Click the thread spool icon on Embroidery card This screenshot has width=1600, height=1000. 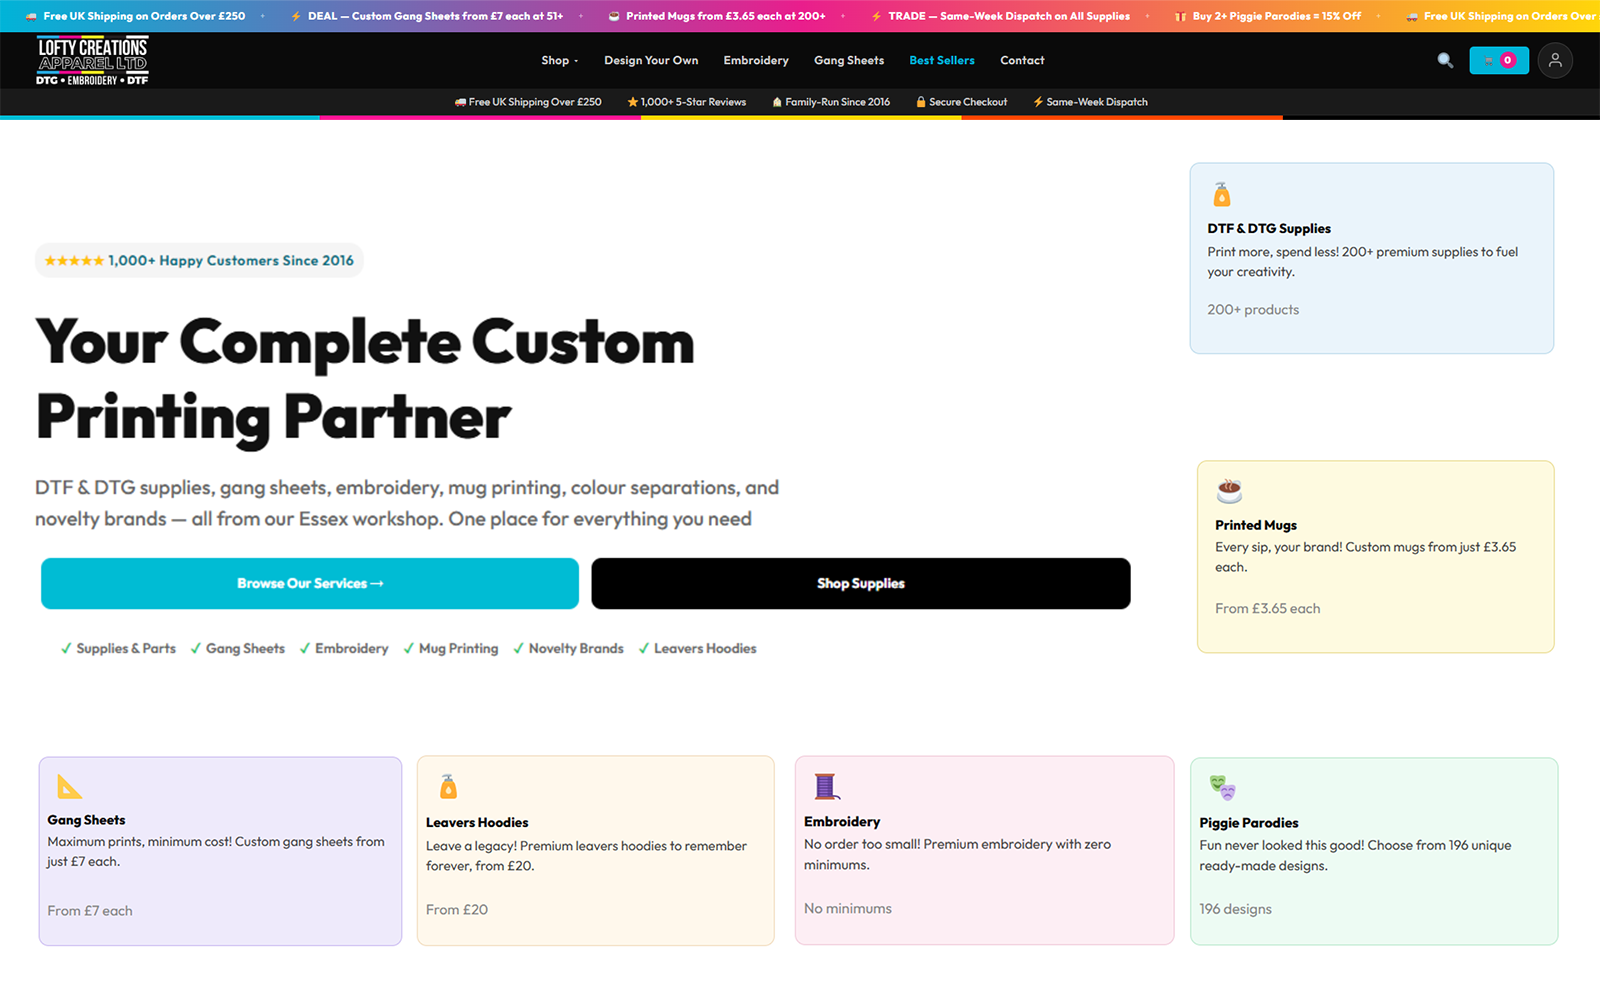tap(825, 786)
